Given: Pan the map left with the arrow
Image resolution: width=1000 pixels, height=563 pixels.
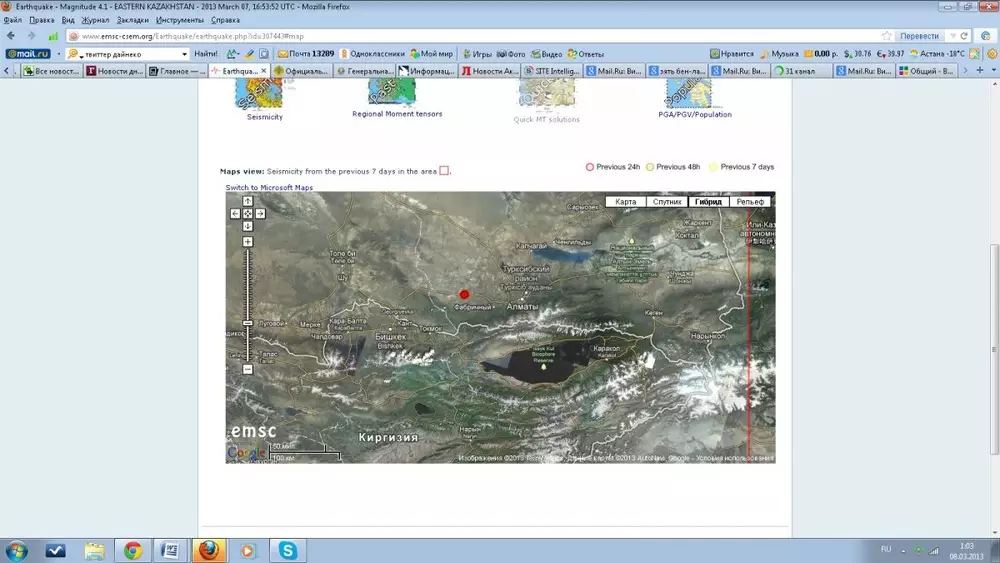Looking at the screenshot, I should (x=236, y=213).
